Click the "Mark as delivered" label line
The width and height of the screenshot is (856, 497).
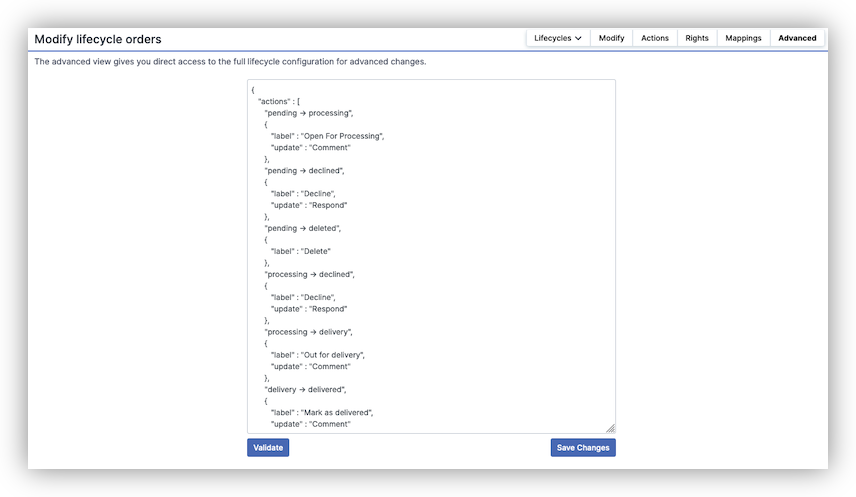pyautogui.click(x=321, y=412)
